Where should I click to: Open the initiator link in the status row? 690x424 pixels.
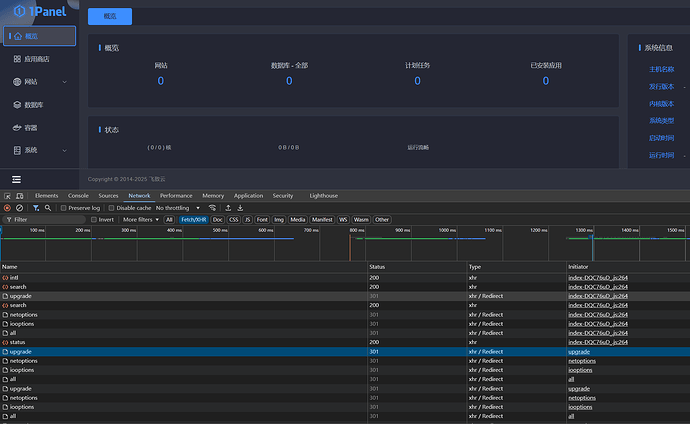(598, 342)
